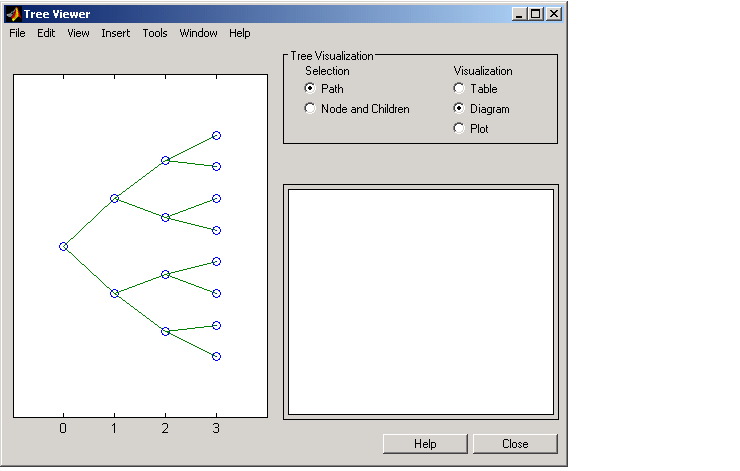Image resolution: width=740 pixels, height=471 pixels.
Task: Select the third-highest node at time 2
Action: click(165, 274)
